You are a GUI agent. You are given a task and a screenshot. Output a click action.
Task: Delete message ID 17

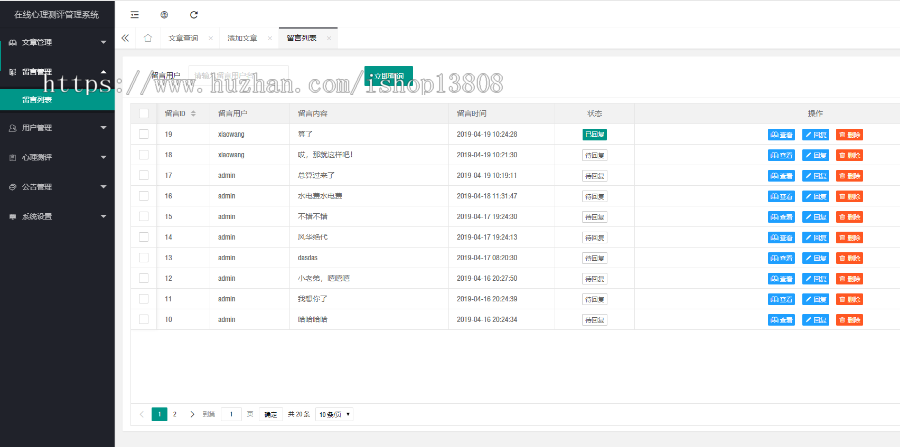(x=849, y=176)
